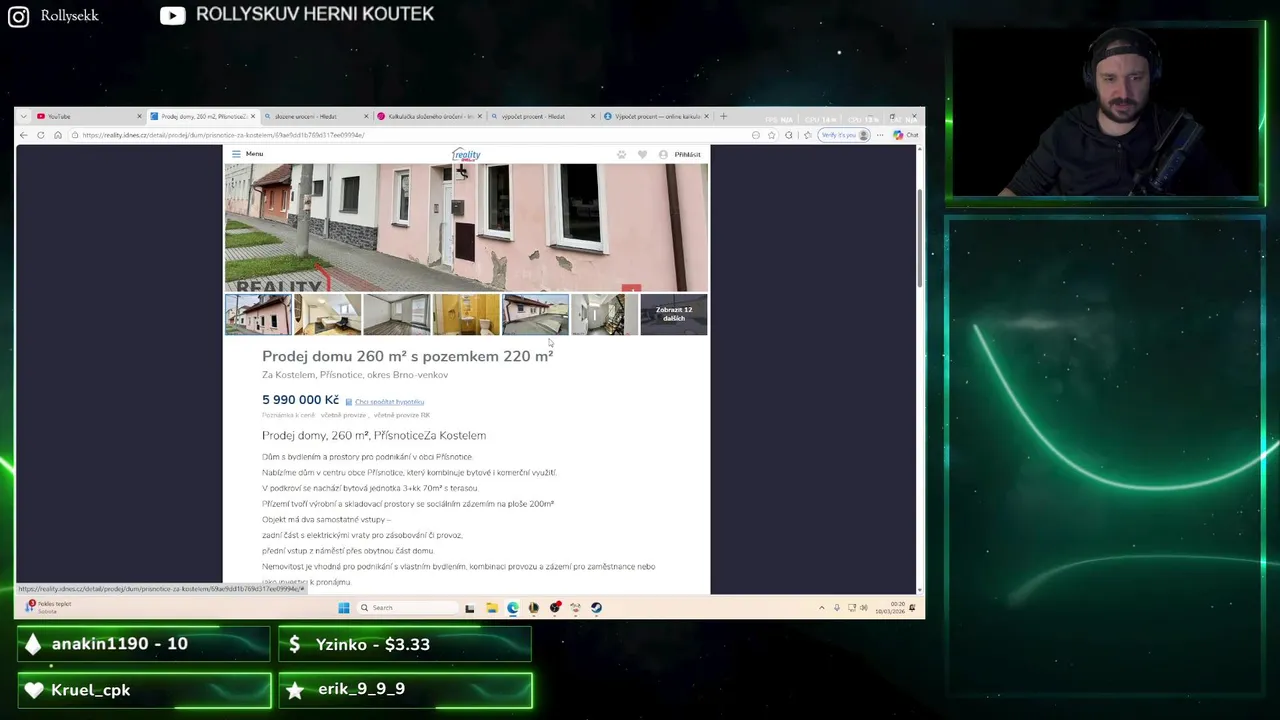This screenshot has width=1280, height=720.
Task: Click the Verify it's you profile button
Action: point(844,135)
